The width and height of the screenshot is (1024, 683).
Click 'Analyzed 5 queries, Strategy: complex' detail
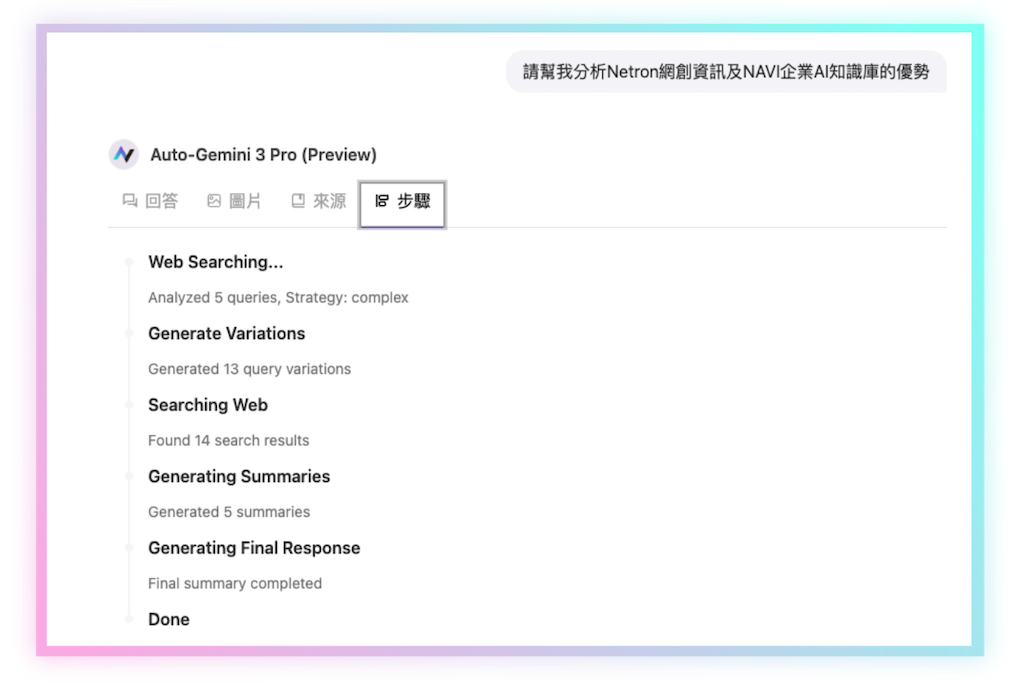pos(278,298)
